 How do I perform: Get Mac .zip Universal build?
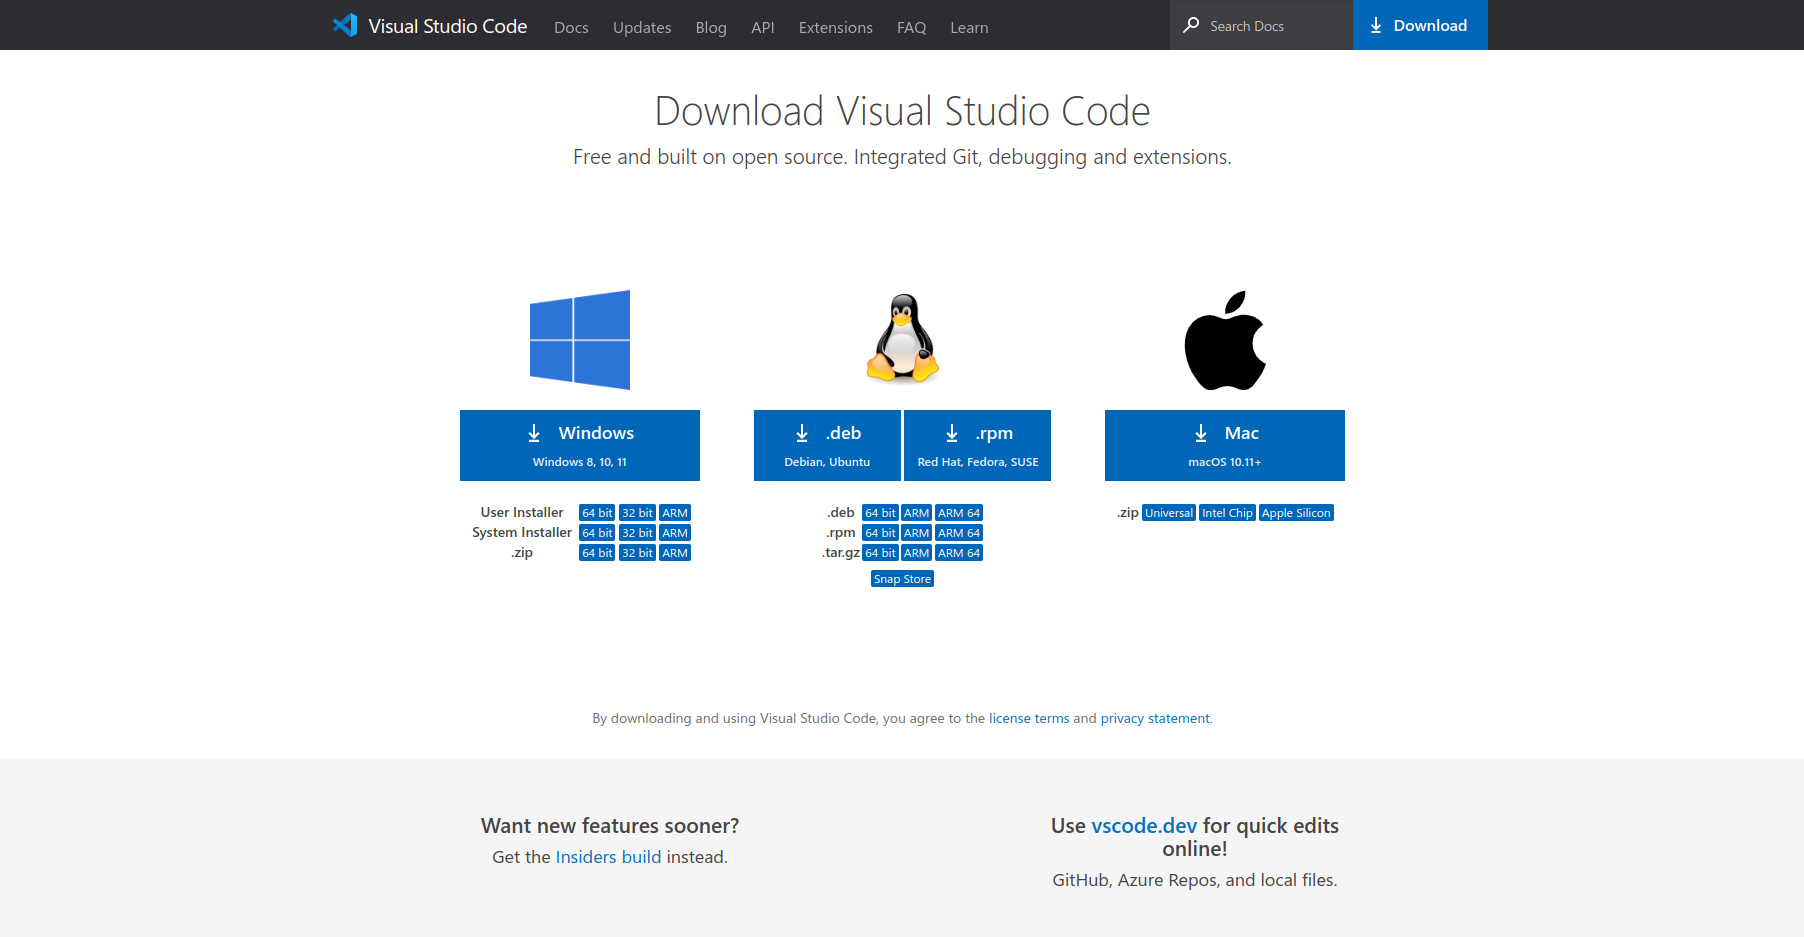tap(1169, 513)
